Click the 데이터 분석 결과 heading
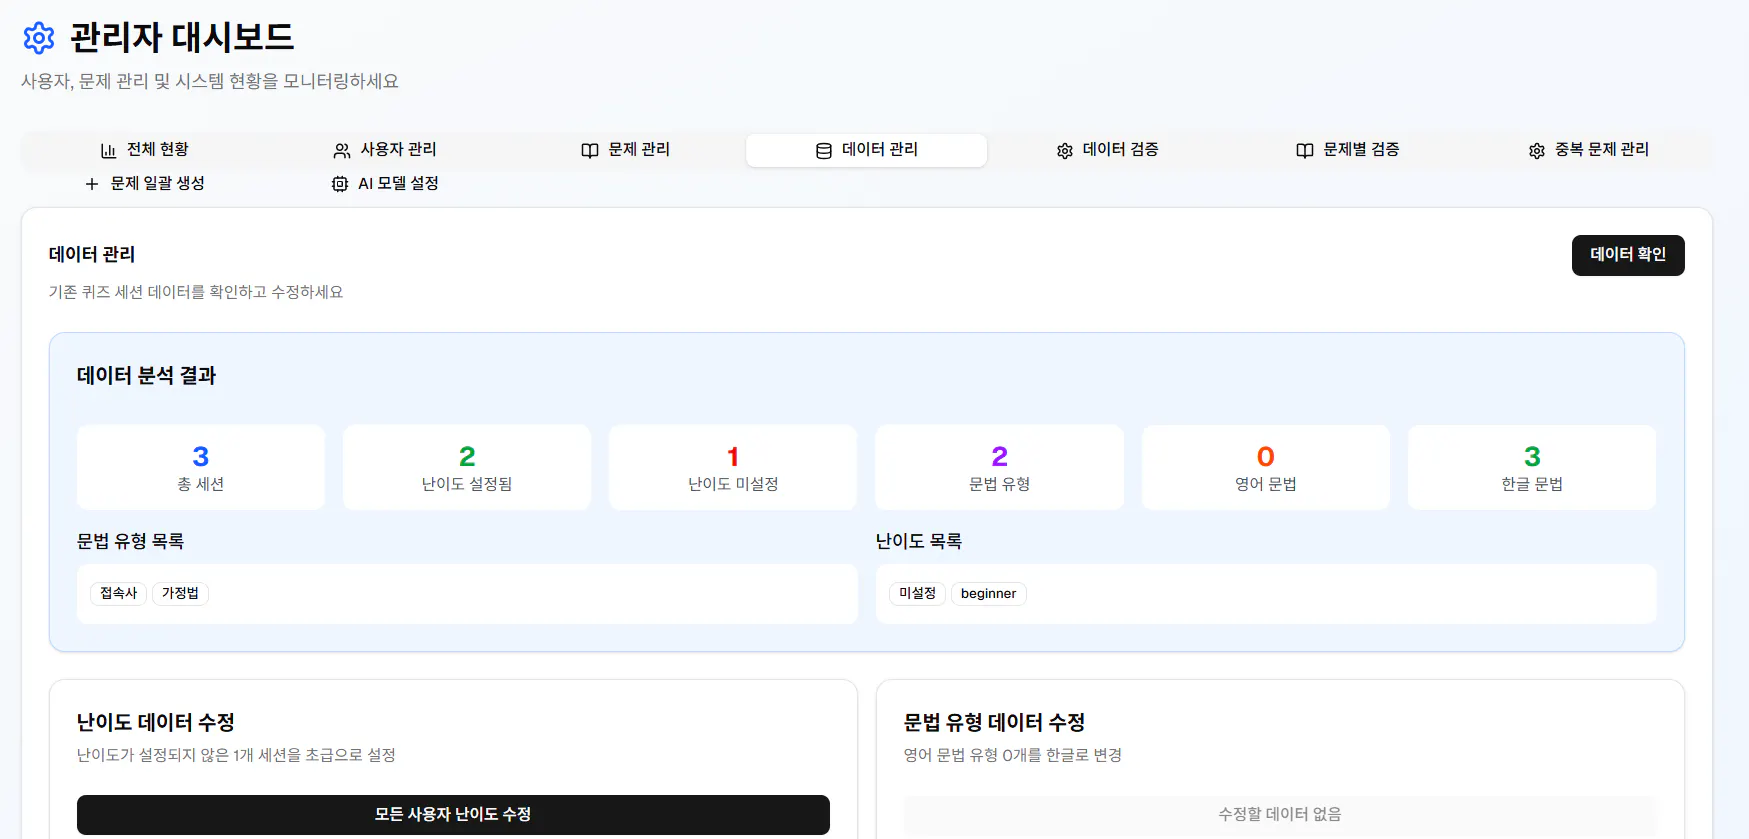1749x839 pixels. click(147, 376)
